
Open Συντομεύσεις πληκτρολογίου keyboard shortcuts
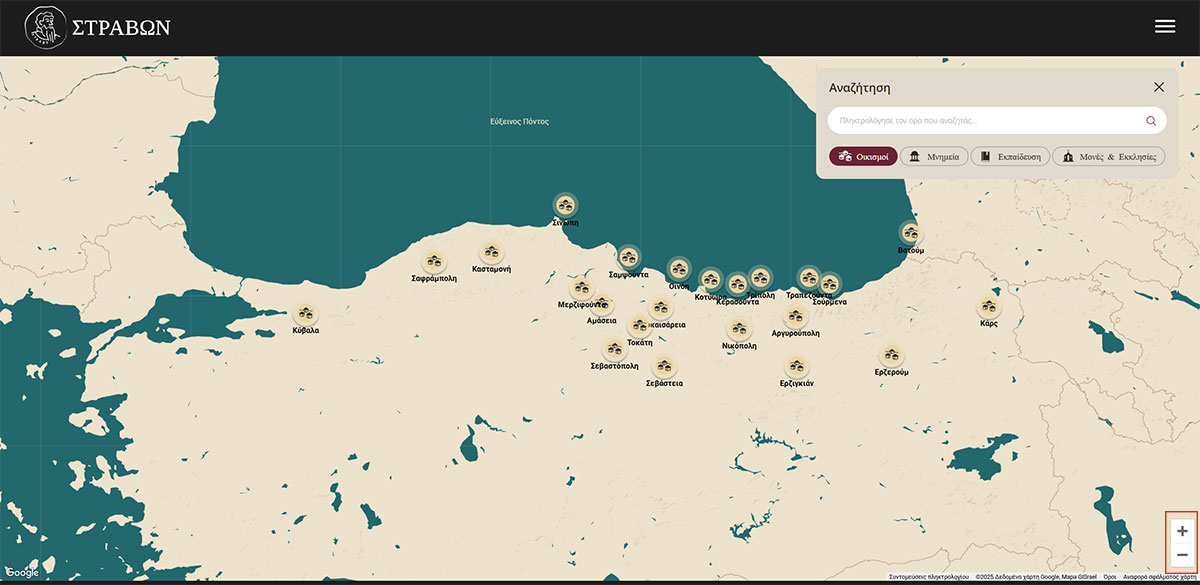[928, 577]
